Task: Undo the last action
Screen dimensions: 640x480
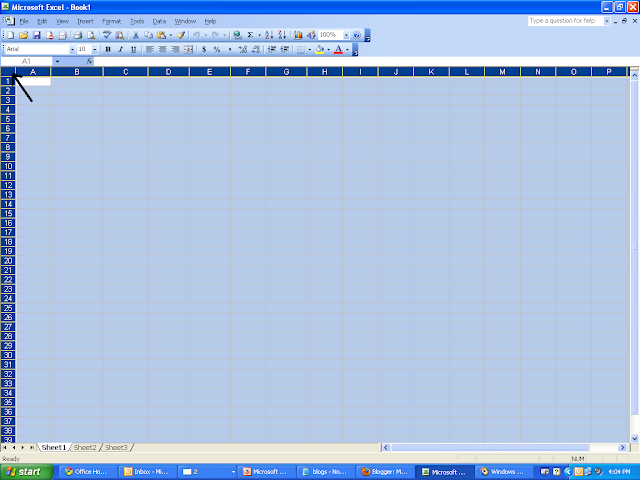Action: 197,35
